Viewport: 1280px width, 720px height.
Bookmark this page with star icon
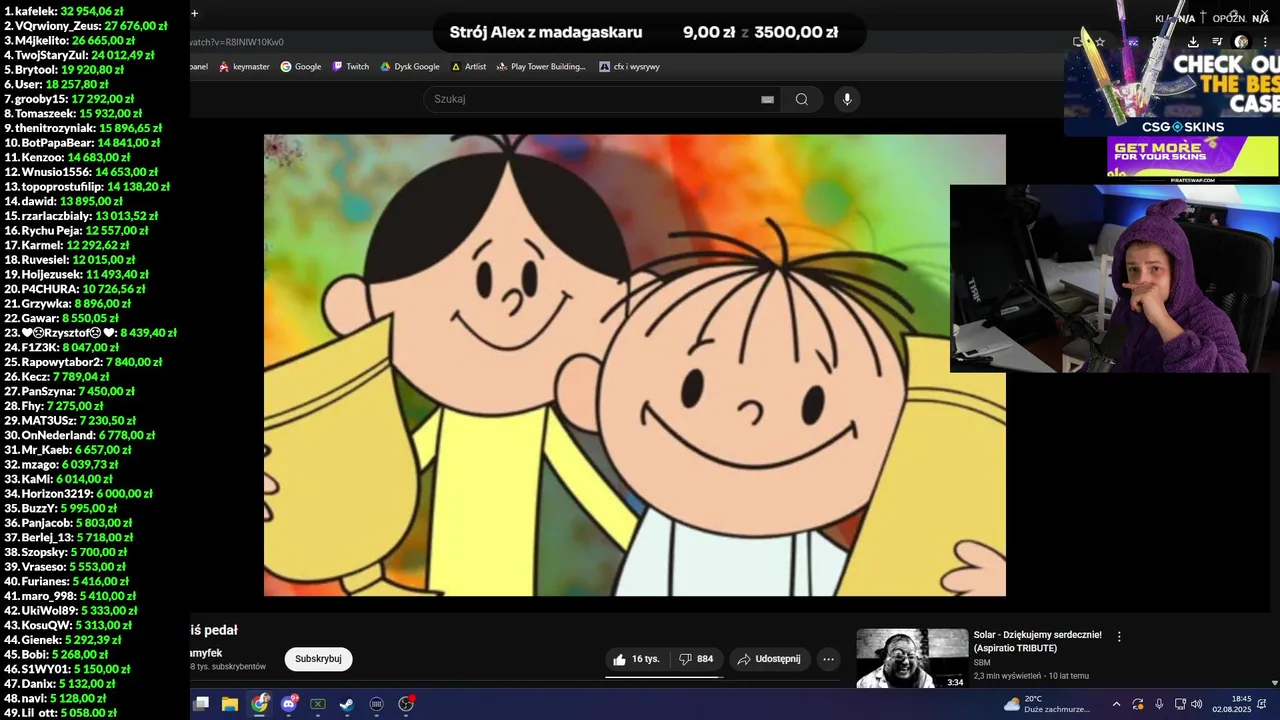coord(1100,42)
